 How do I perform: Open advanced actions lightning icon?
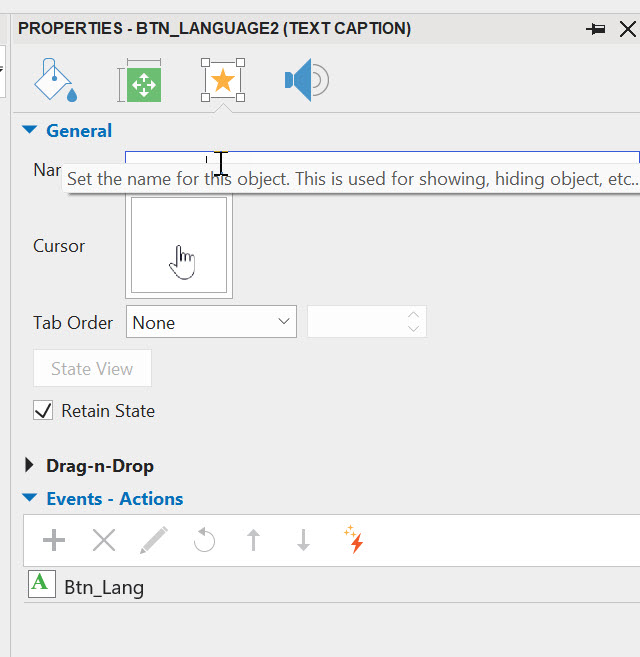pyautogui.click(x=353, y=540)
